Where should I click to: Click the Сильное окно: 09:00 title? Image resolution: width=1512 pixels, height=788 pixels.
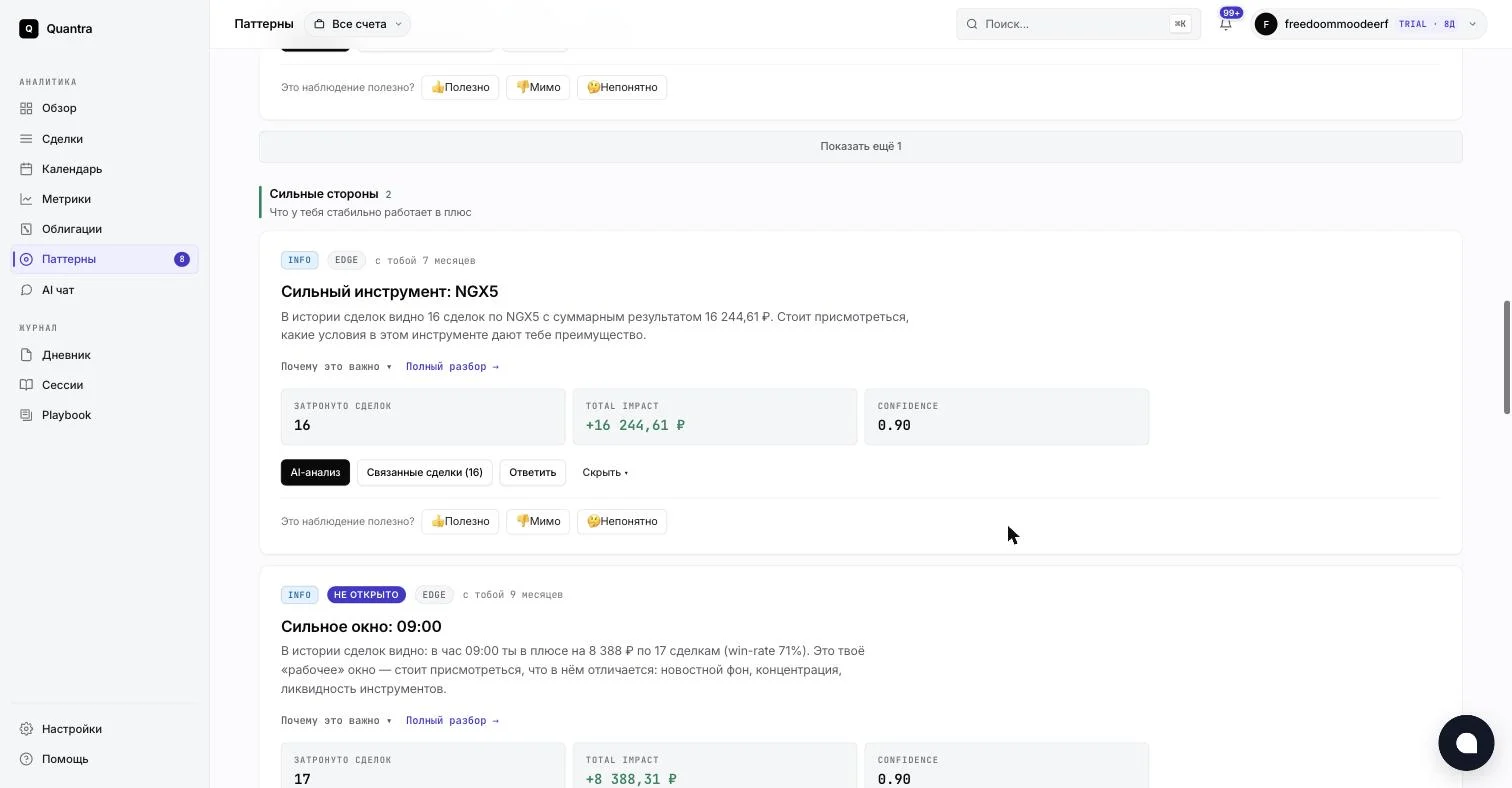[x=361, y=627]
